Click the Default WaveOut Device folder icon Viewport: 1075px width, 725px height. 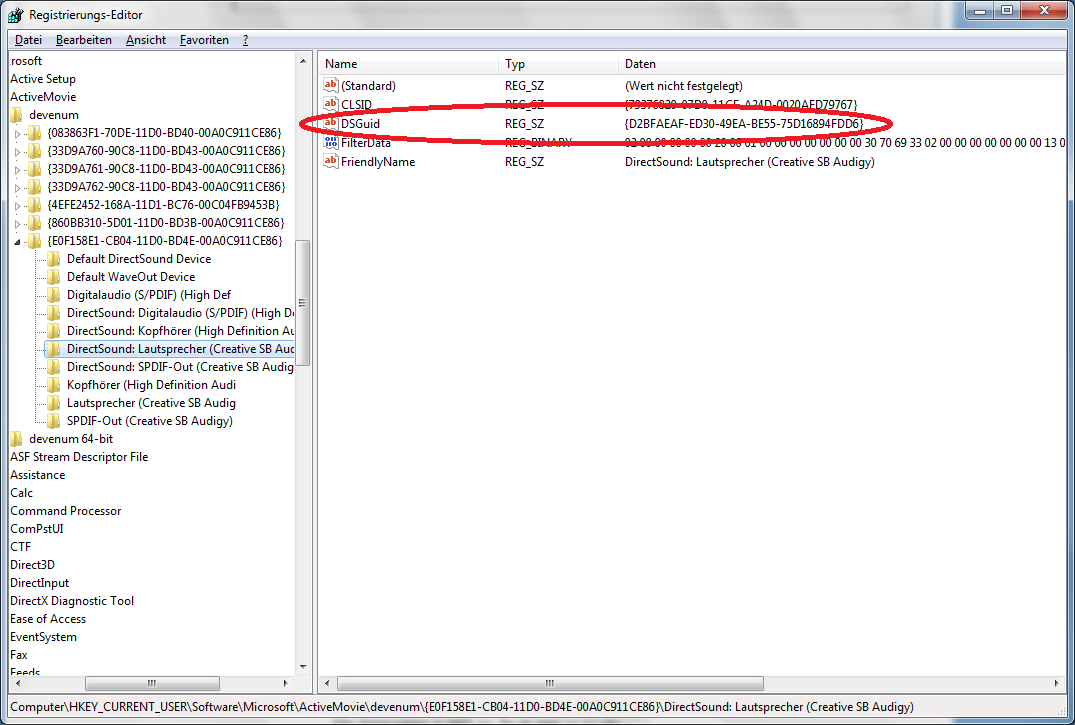53,276
